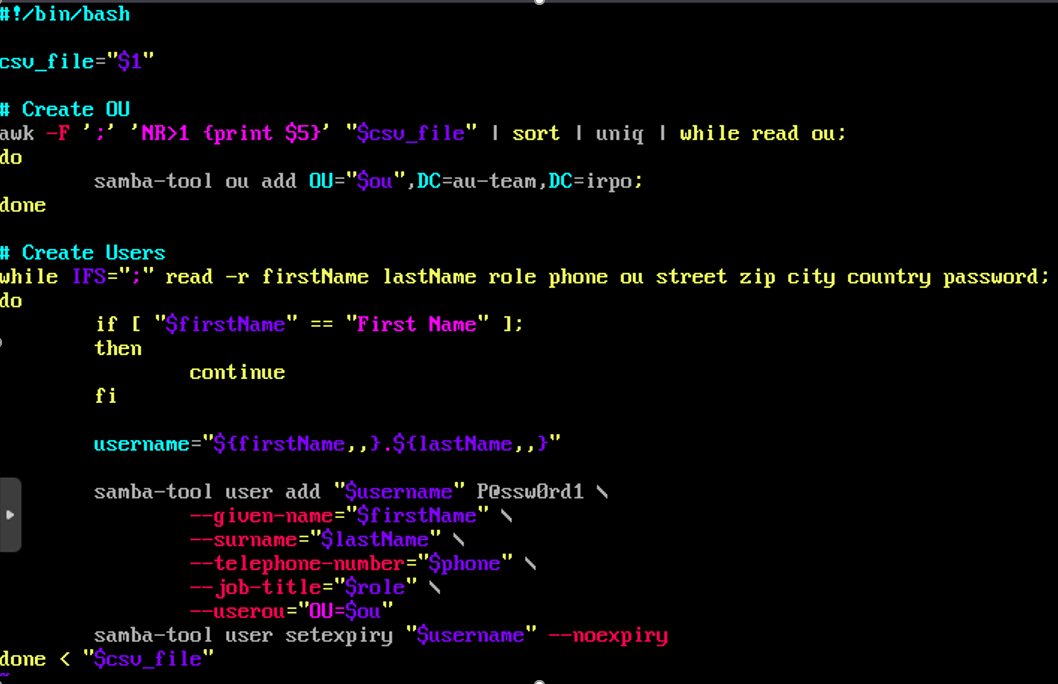1058x684 pixels.
Task: Click 'samba-tool user add' command
Action: 207,491
